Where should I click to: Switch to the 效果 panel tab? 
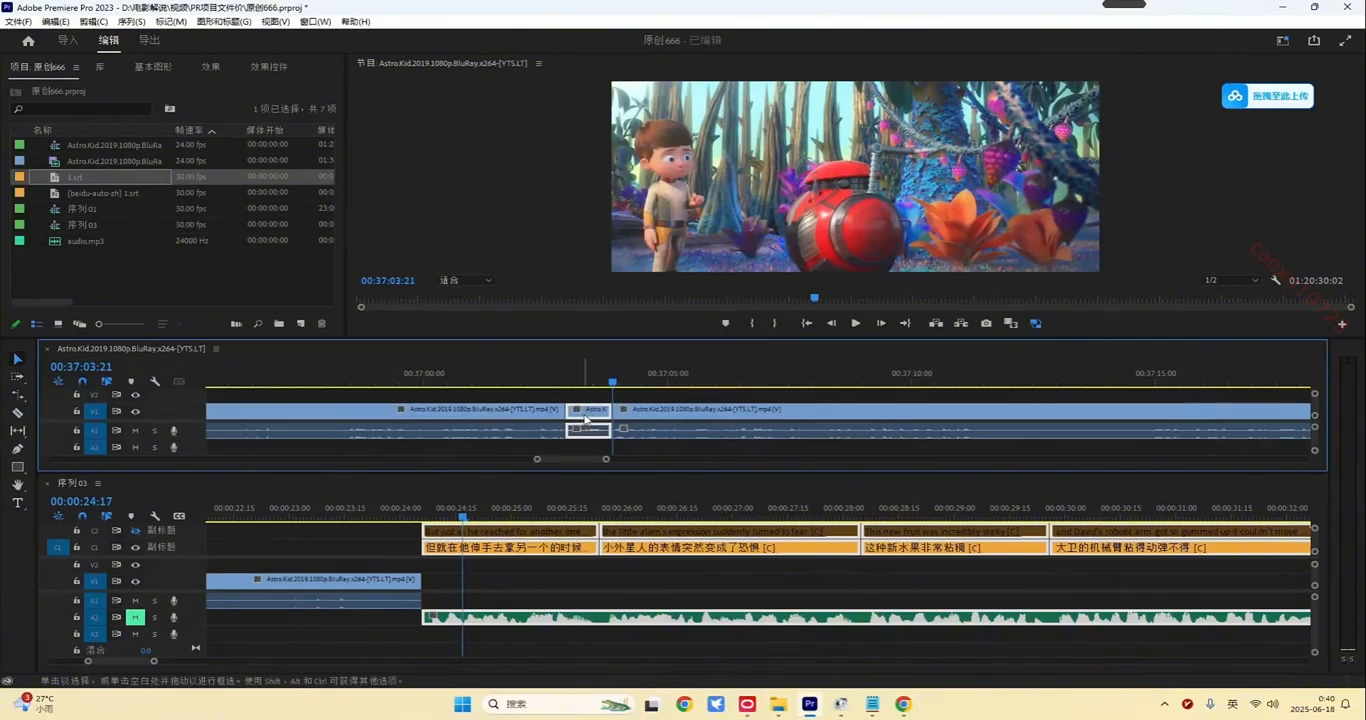[x=210, y=66]
